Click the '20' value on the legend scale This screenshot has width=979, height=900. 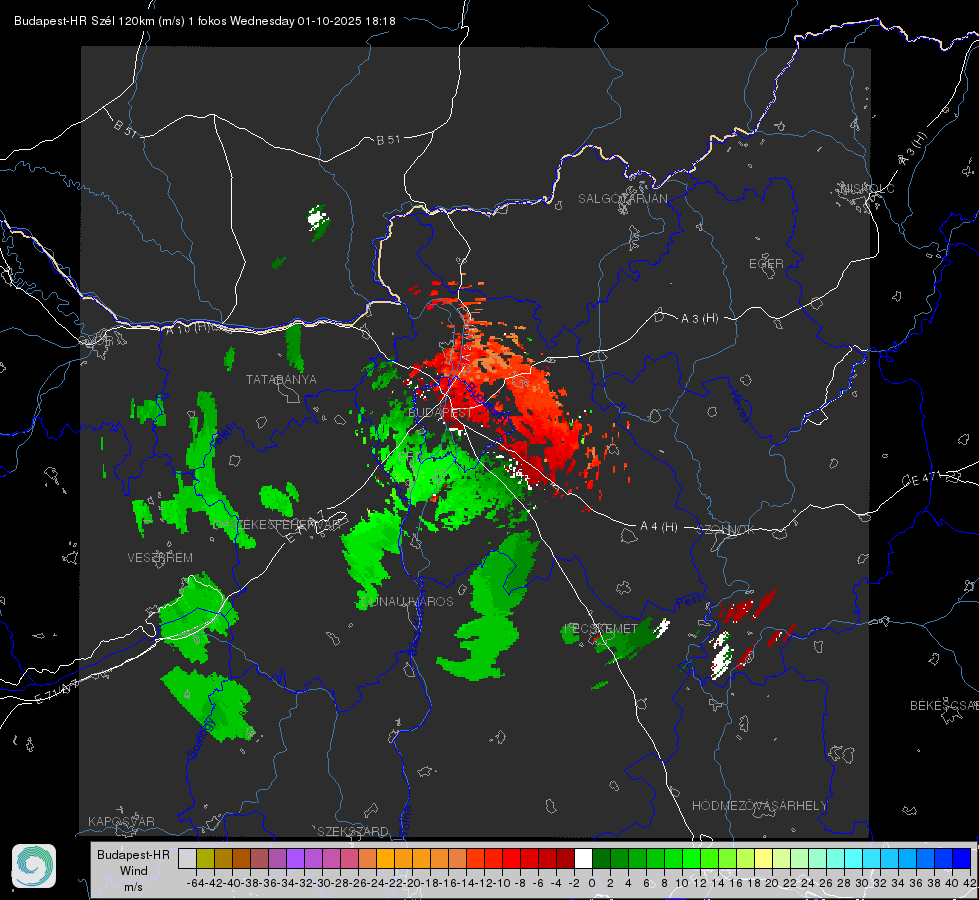pos(772,883)
